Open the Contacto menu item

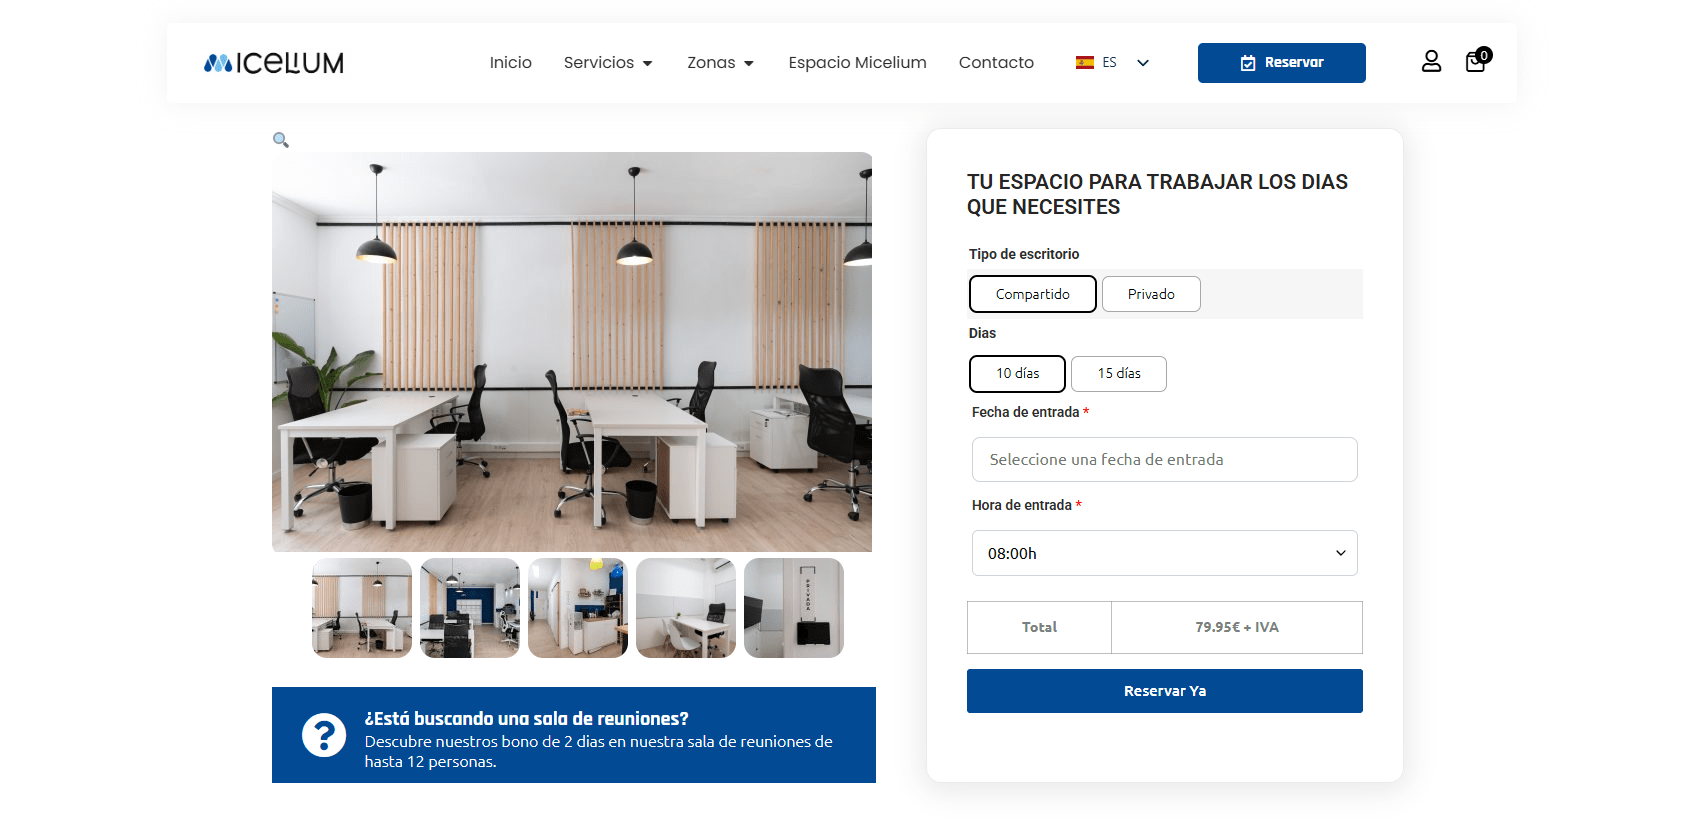pos(996,62)
